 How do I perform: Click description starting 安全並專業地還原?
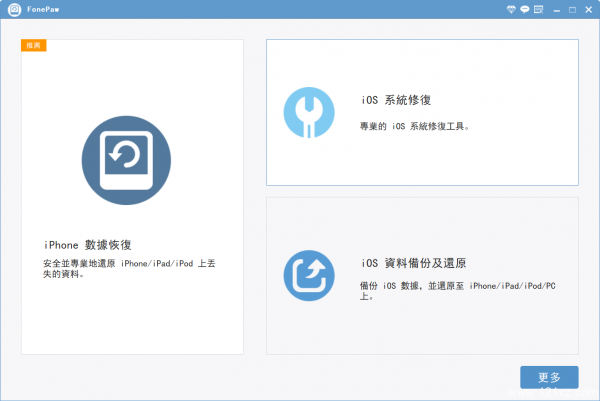[x=129, y=269]
